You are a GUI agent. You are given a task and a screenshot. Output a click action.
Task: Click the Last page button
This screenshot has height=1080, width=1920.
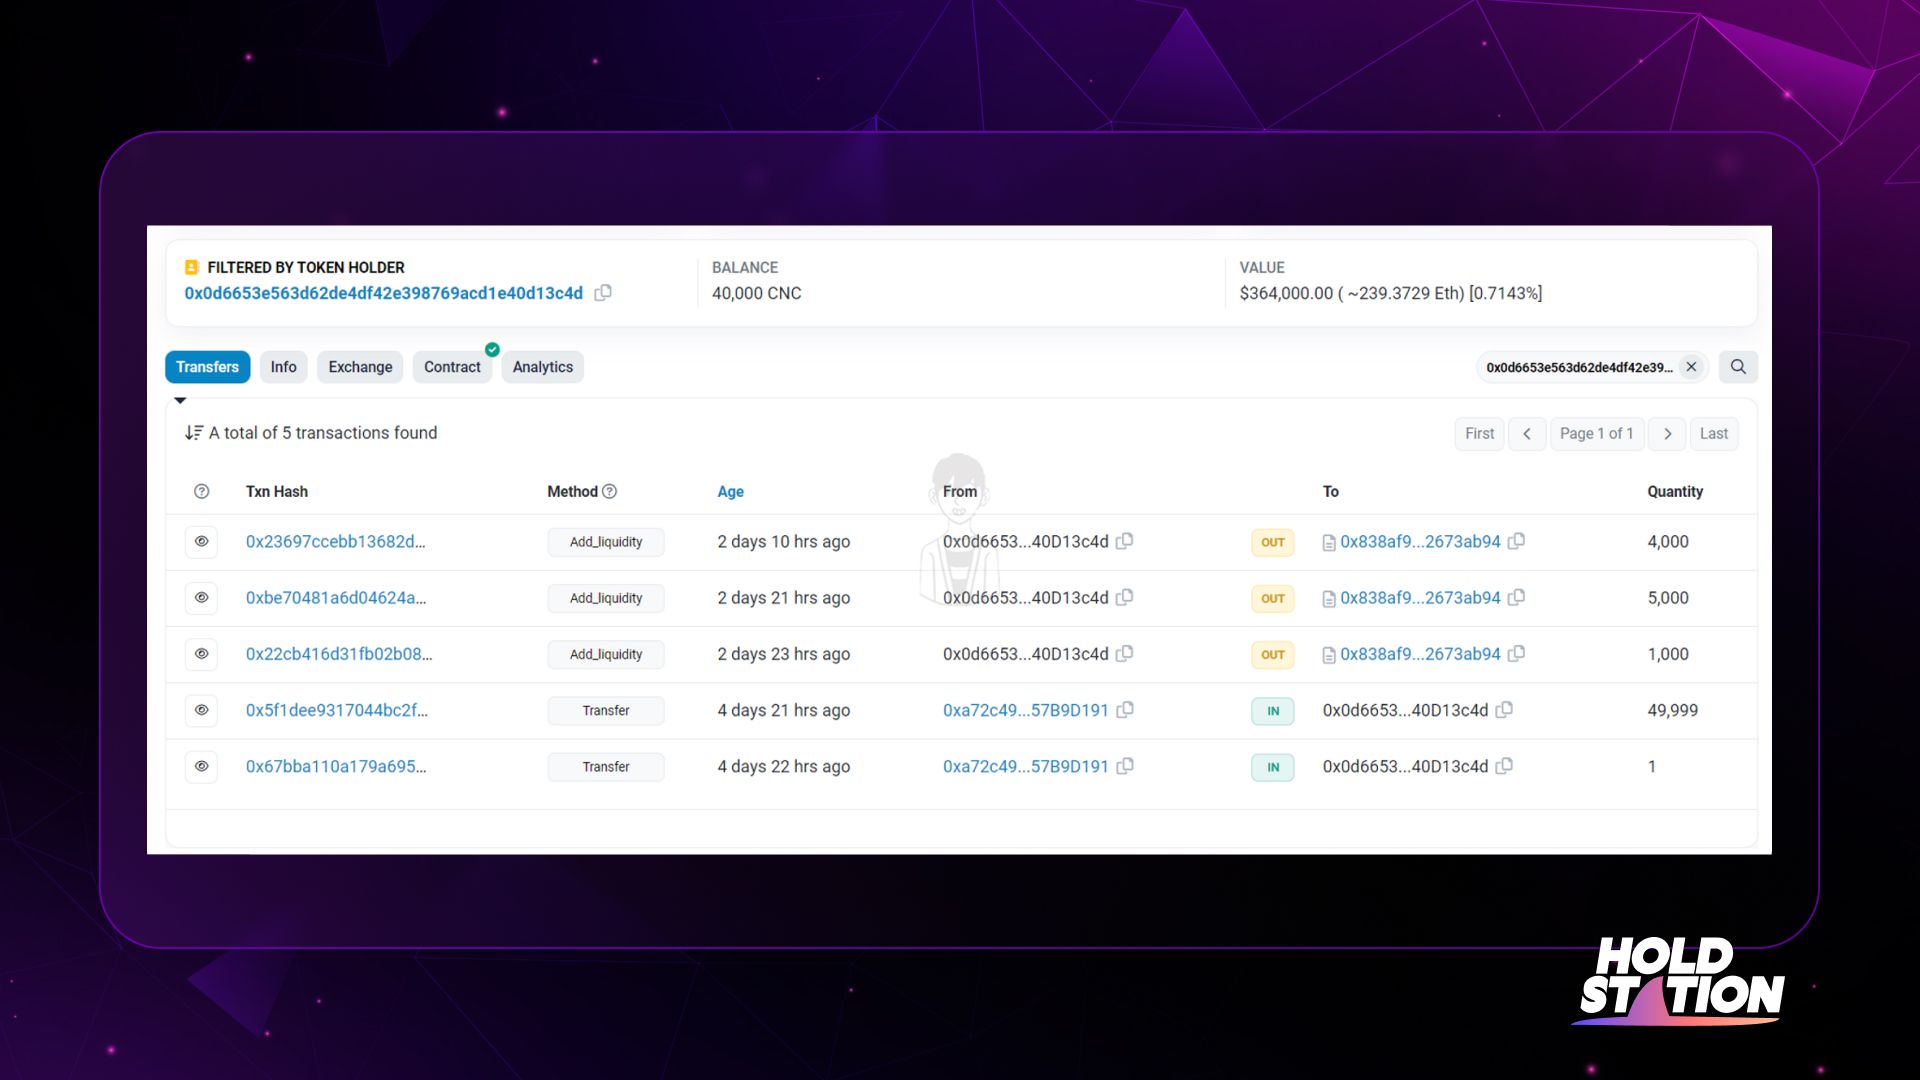pos(1713,433)
